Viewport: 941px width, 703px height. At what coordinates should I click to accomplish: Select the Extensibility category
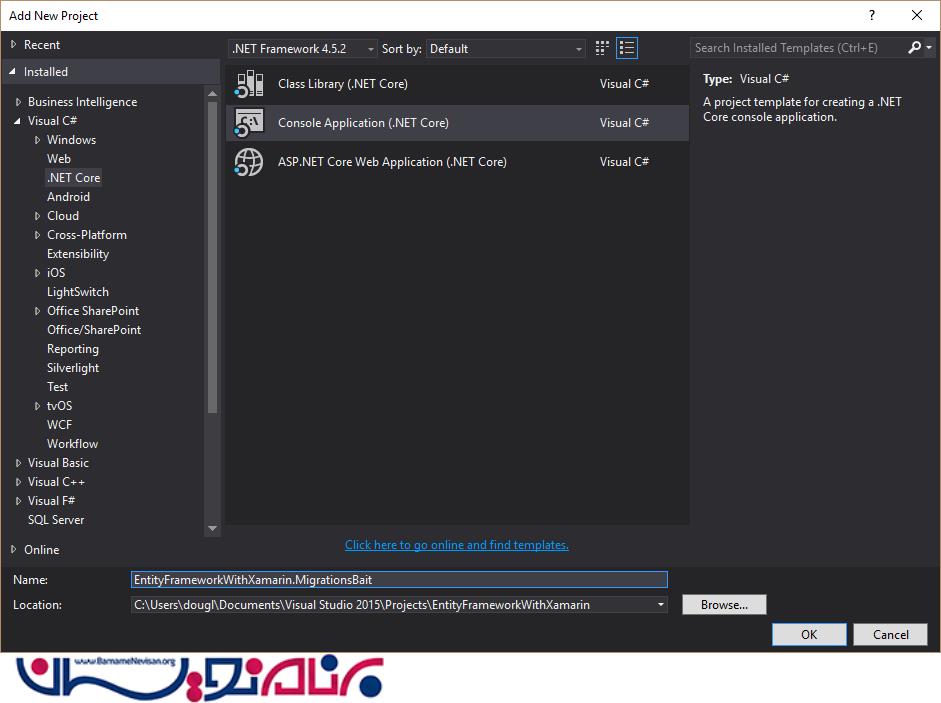pyautogui.click(x=78, y=254)
